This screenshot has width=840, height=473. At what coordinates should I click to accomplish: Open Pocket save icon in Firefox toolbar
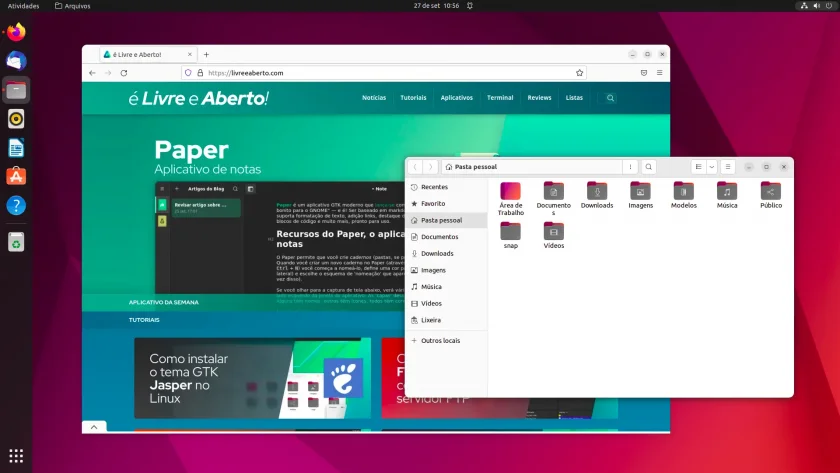(644, 73)
